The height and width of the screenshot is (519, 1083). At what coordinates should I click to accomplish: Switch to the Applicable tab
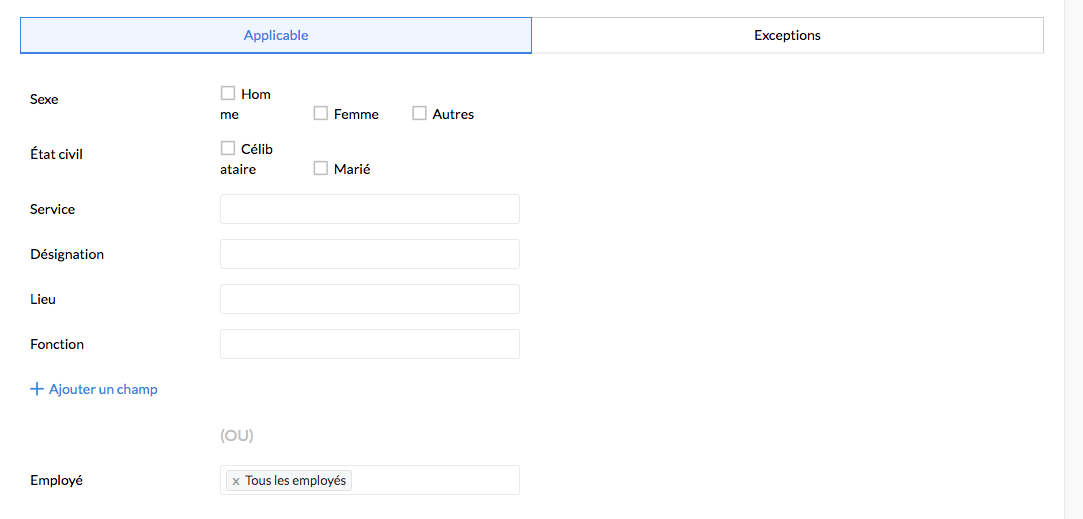(x=276, y=35)
